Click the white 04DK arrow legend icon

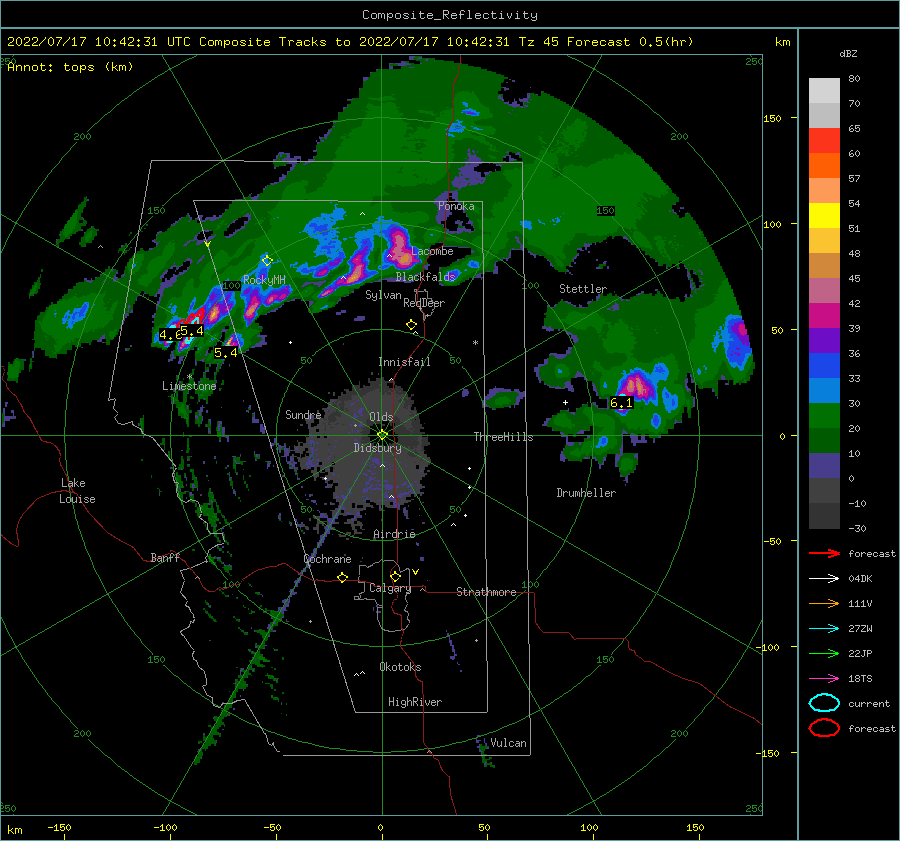(824, 578)
